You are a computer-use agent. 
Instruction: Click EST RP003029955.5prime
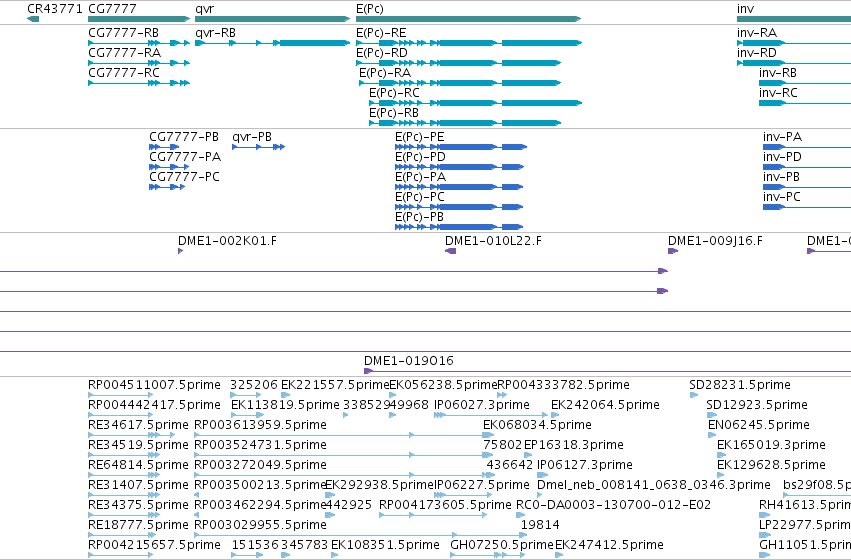359,535
